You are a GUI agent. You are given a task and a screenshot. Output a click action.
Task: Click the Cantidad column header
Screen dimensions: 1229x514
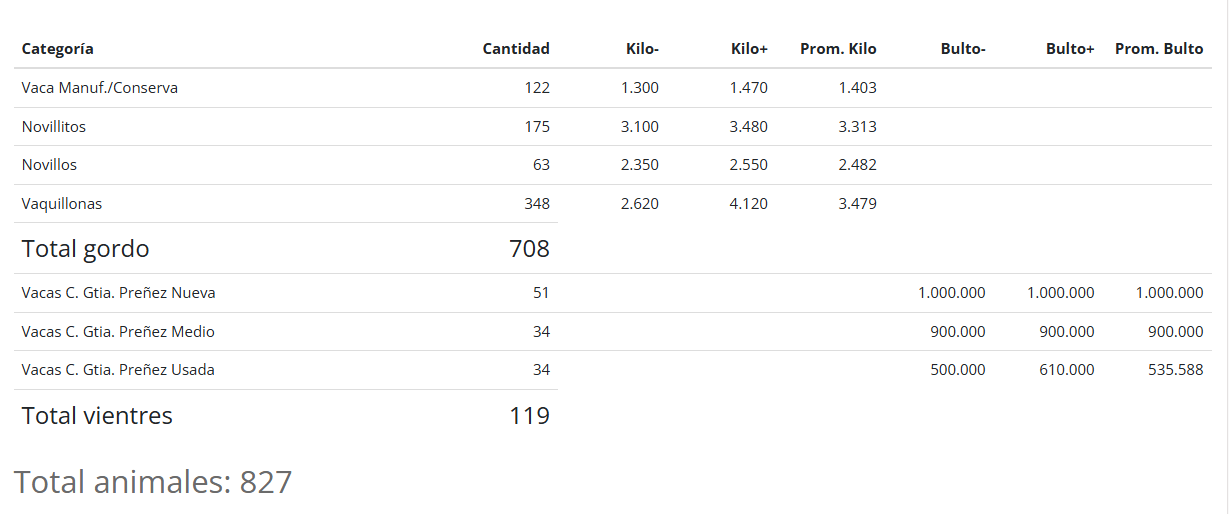(516, 49)
